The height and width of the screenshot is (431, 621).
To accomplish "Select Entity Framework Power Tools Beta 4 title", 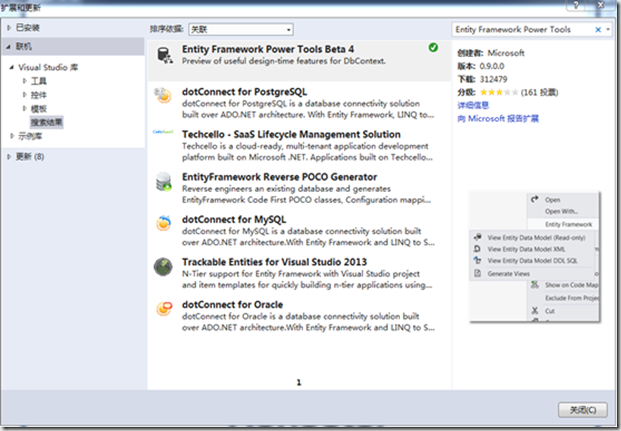I will pos(268,49).
